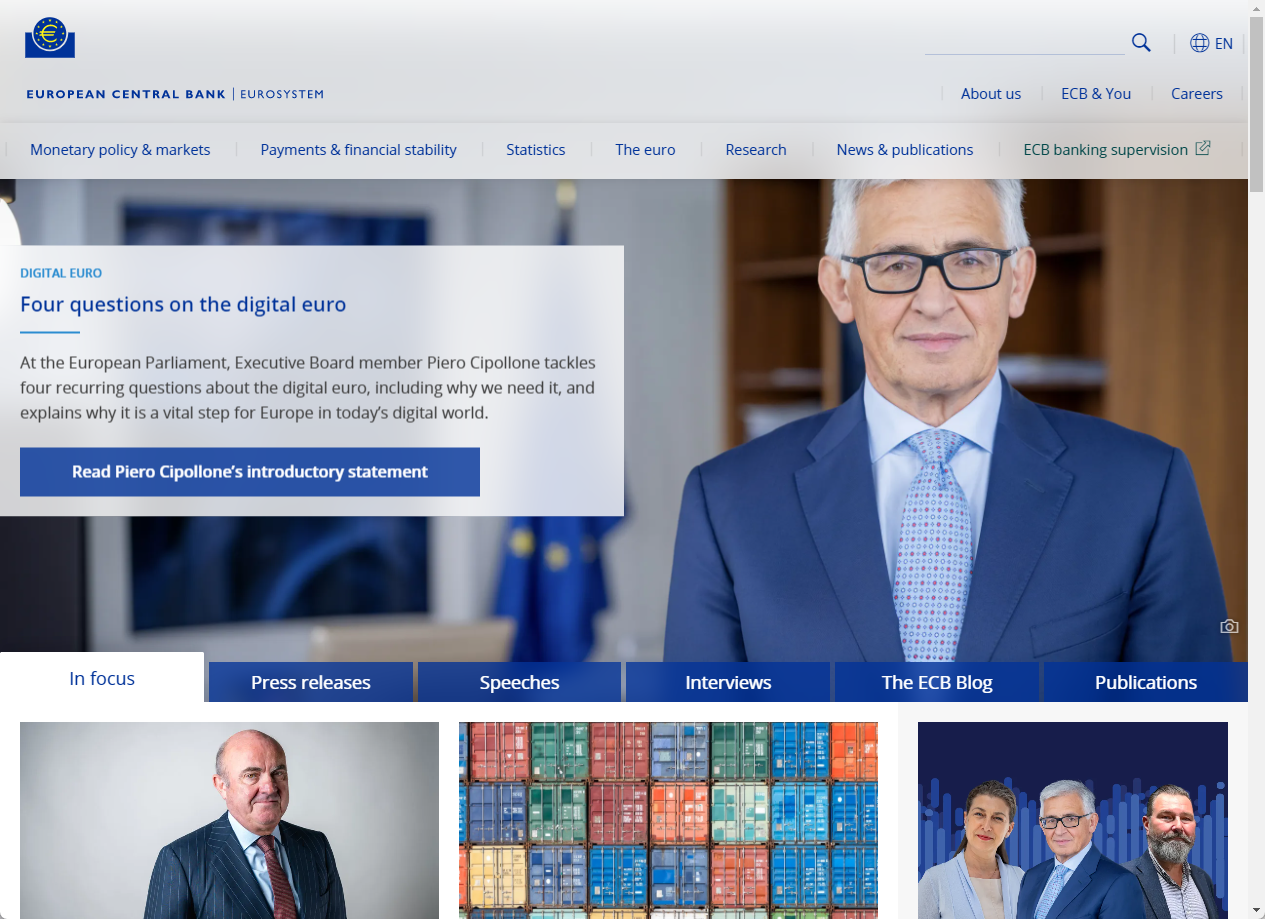The image size is (1265, 919).
Task: Click the magnifying glass search icon
Action: point(1141,42)
